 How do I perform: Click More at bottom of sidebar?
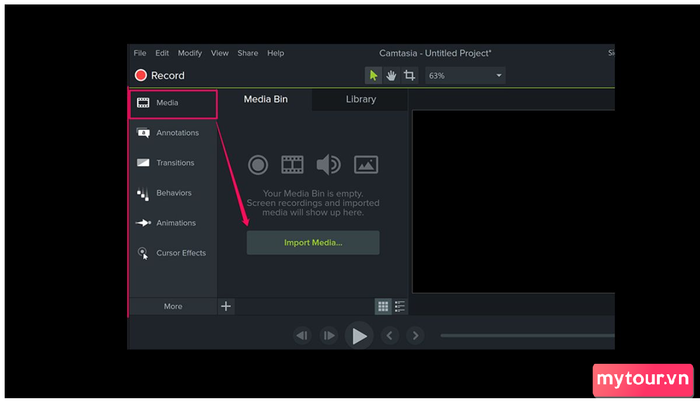point(173,306)
